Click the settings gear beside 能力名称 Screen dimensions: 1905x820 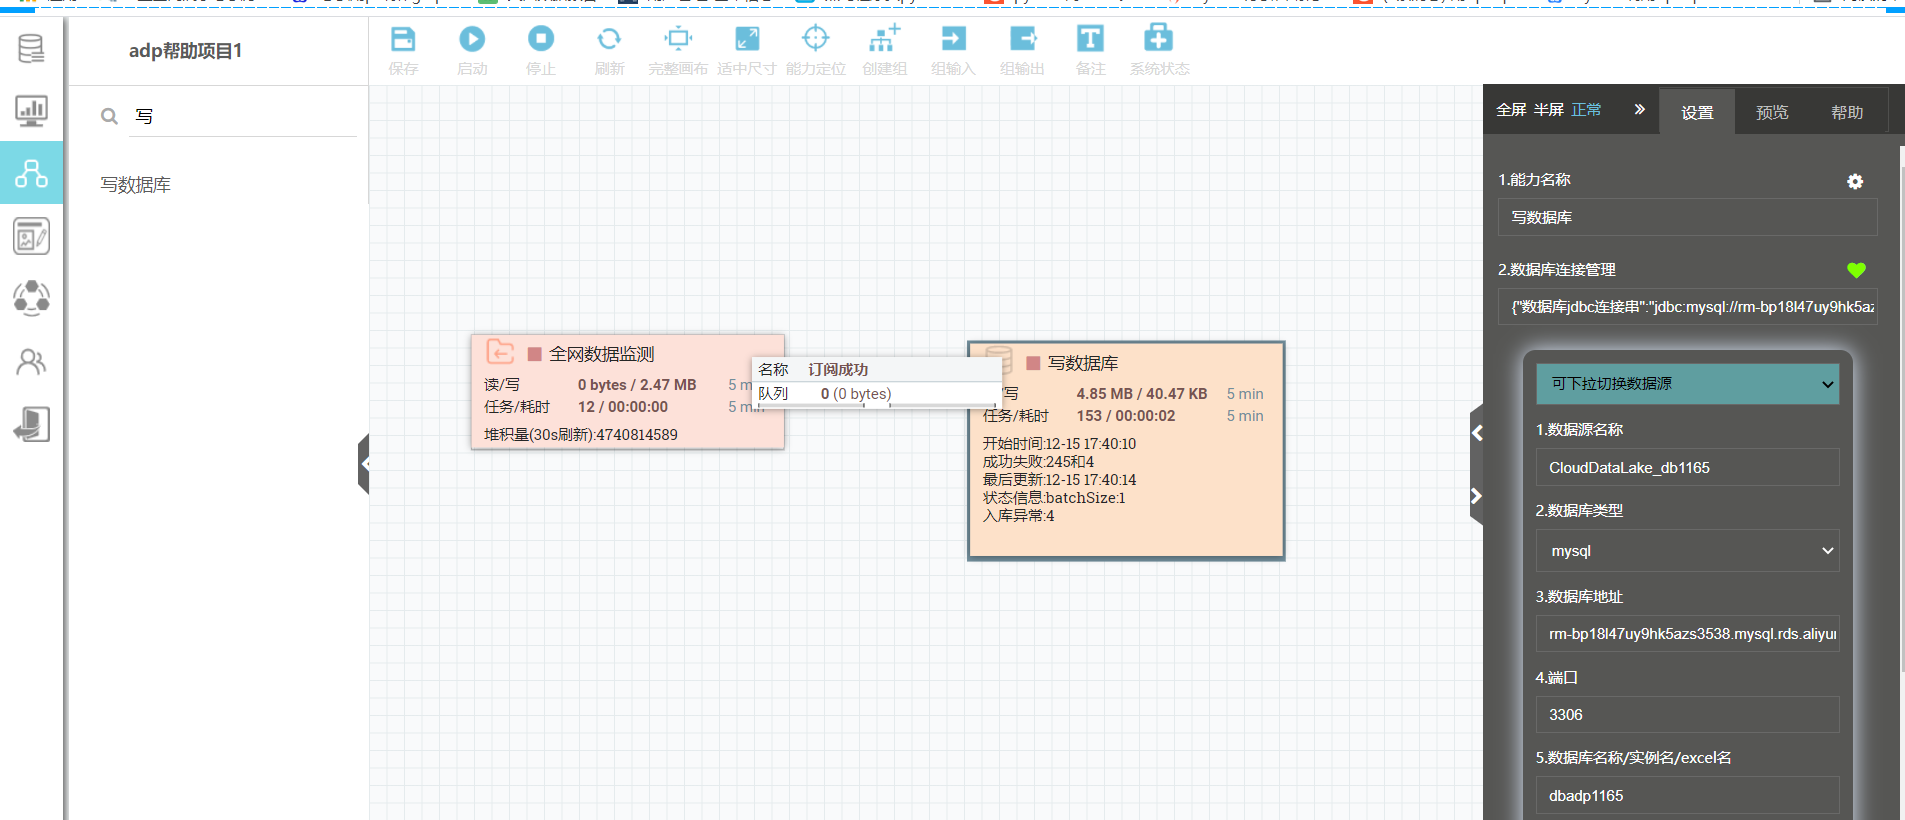[x=1855, y=181]
